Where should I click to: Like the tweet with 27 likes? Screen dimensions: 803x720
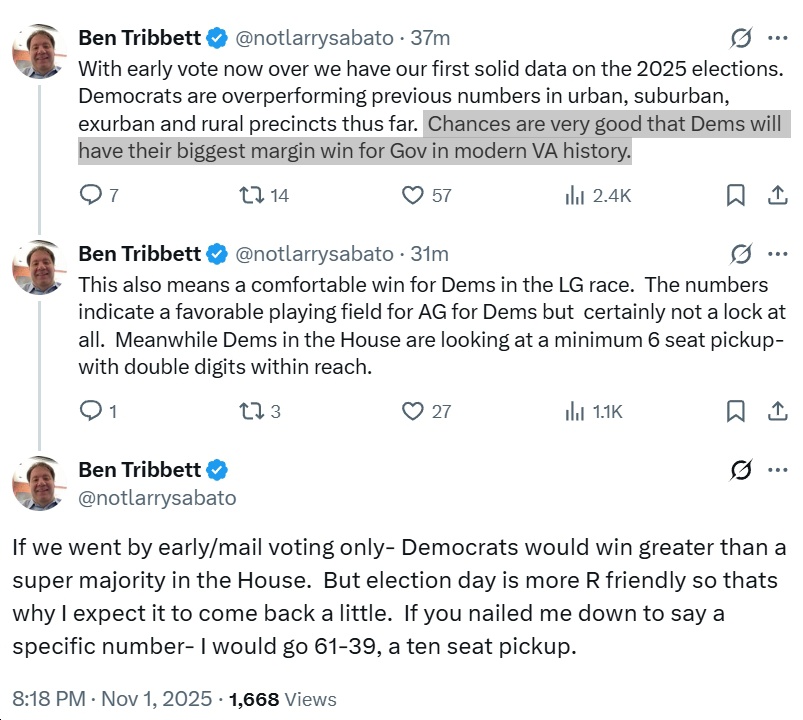click(x=413, y=411)
